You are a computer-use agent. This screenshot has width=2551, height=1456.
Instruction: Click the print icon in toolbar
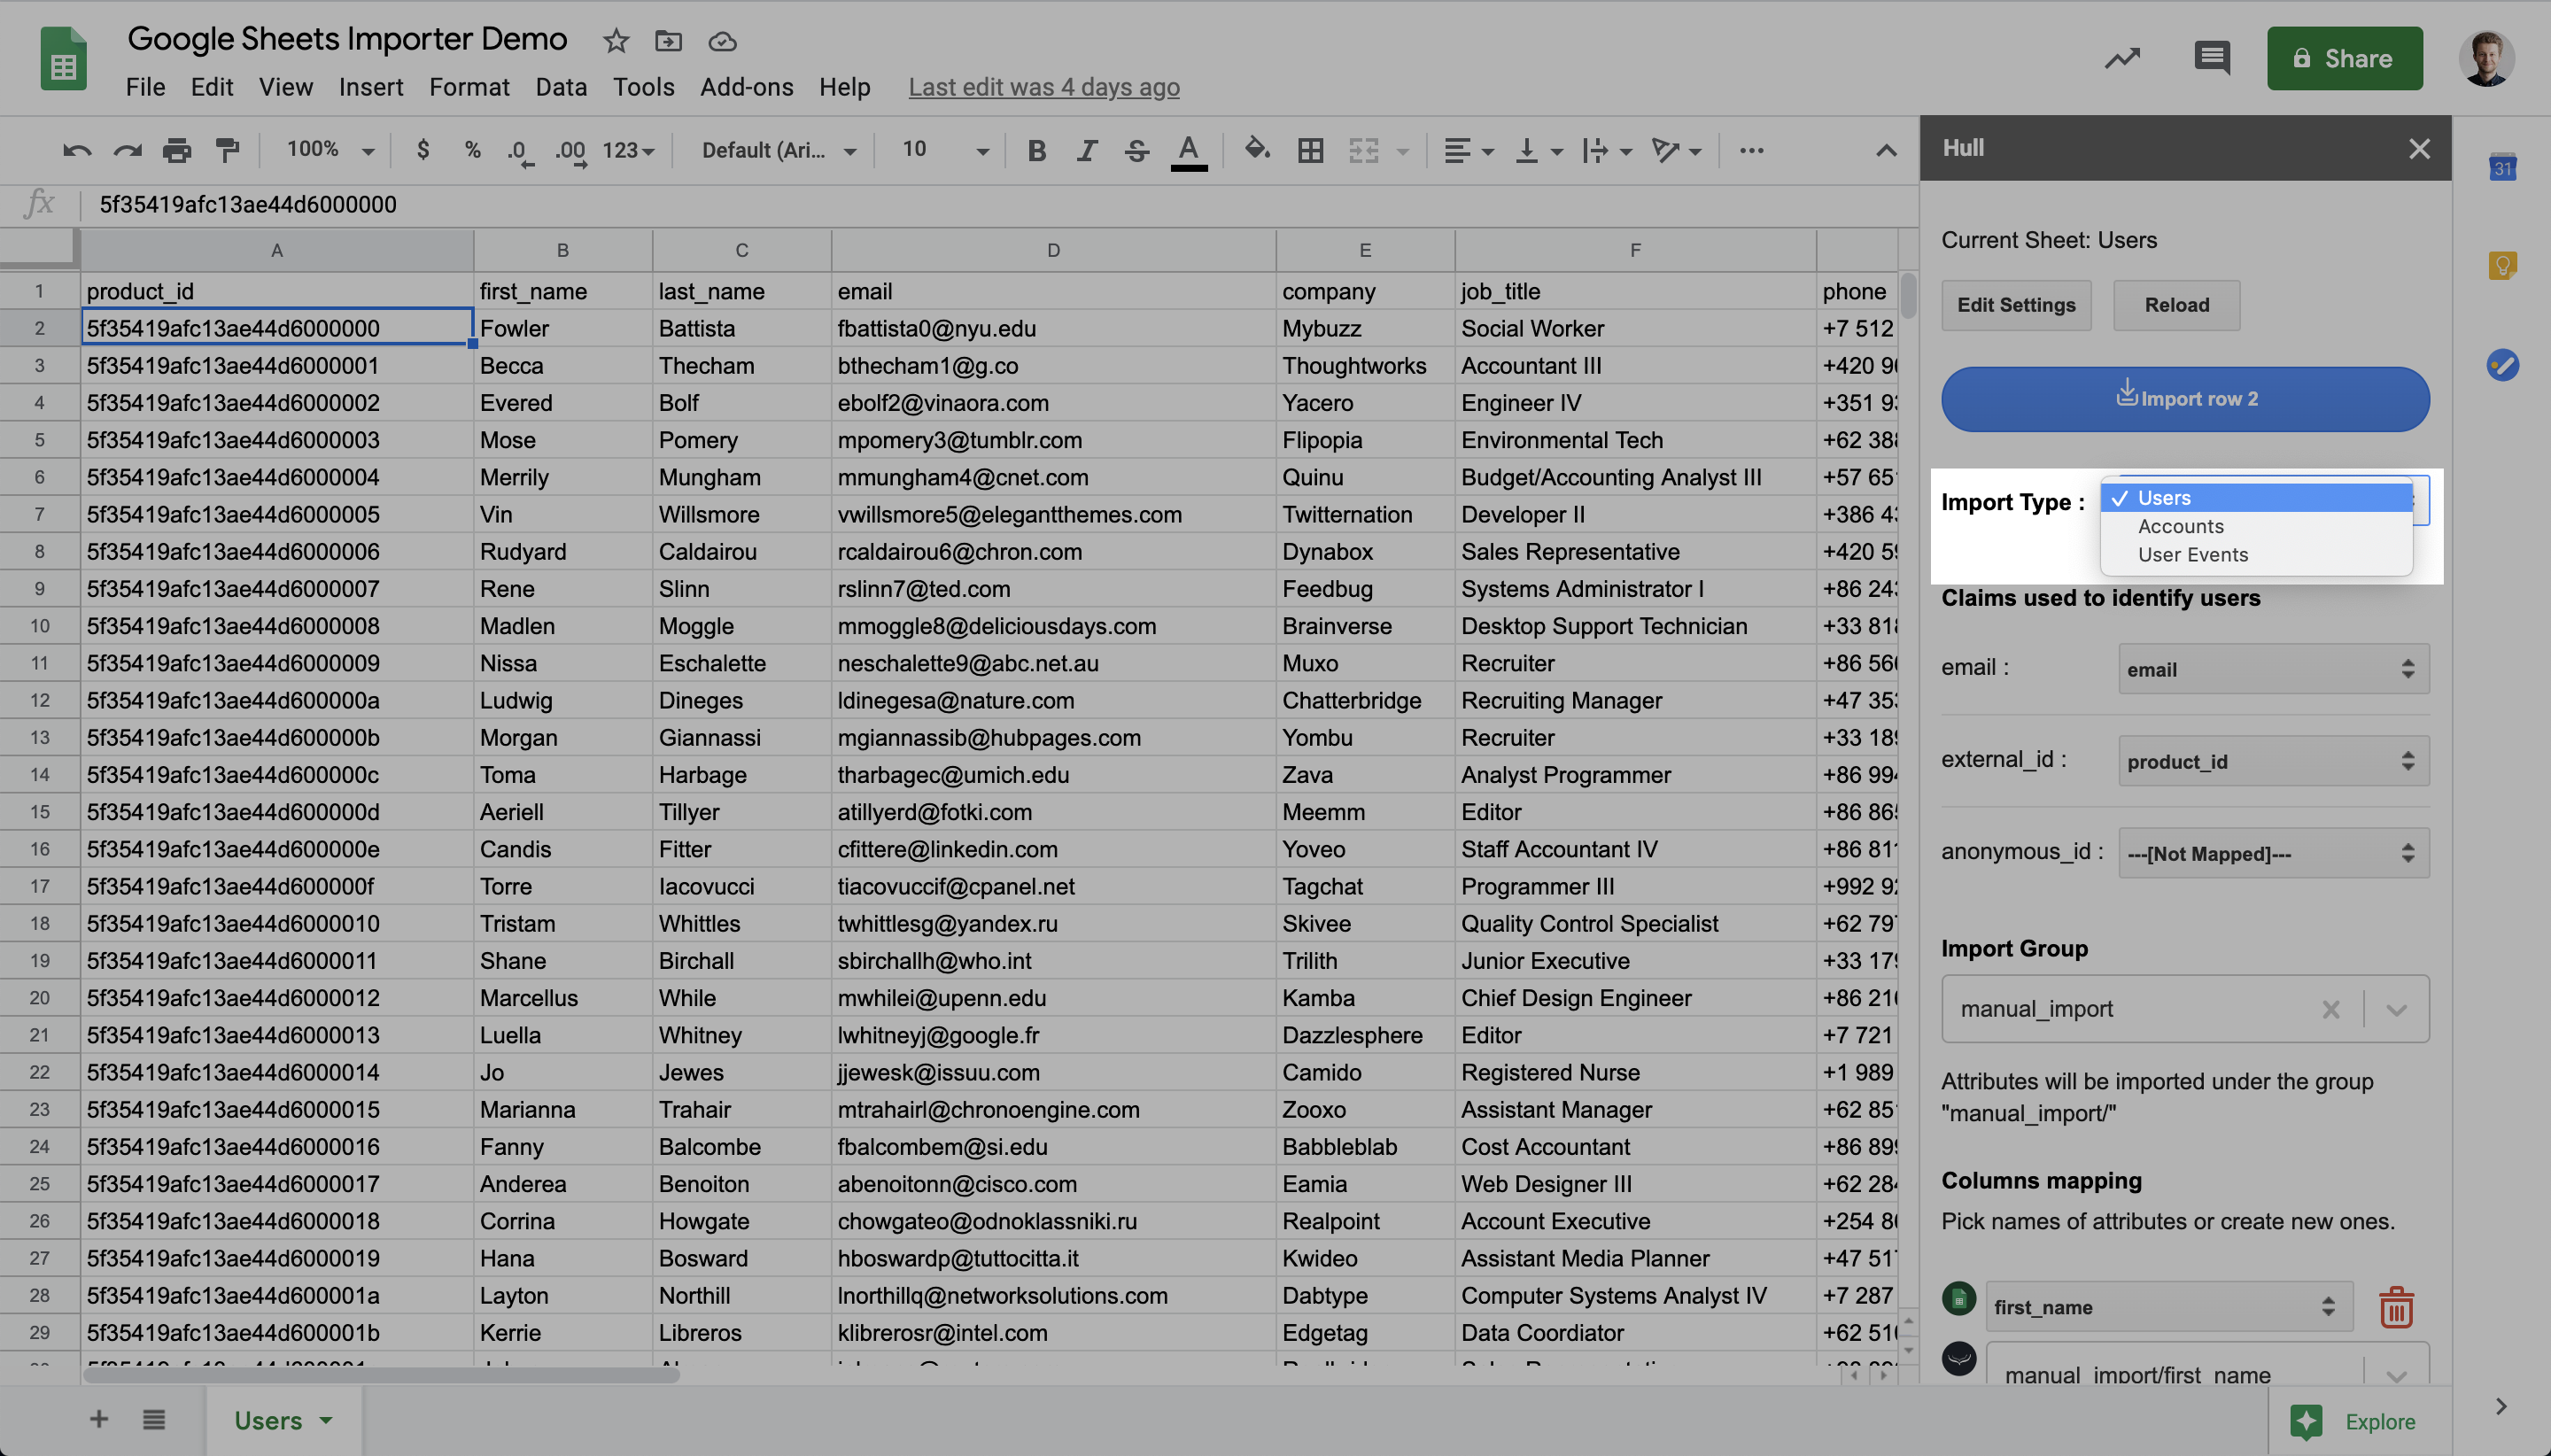177,150
